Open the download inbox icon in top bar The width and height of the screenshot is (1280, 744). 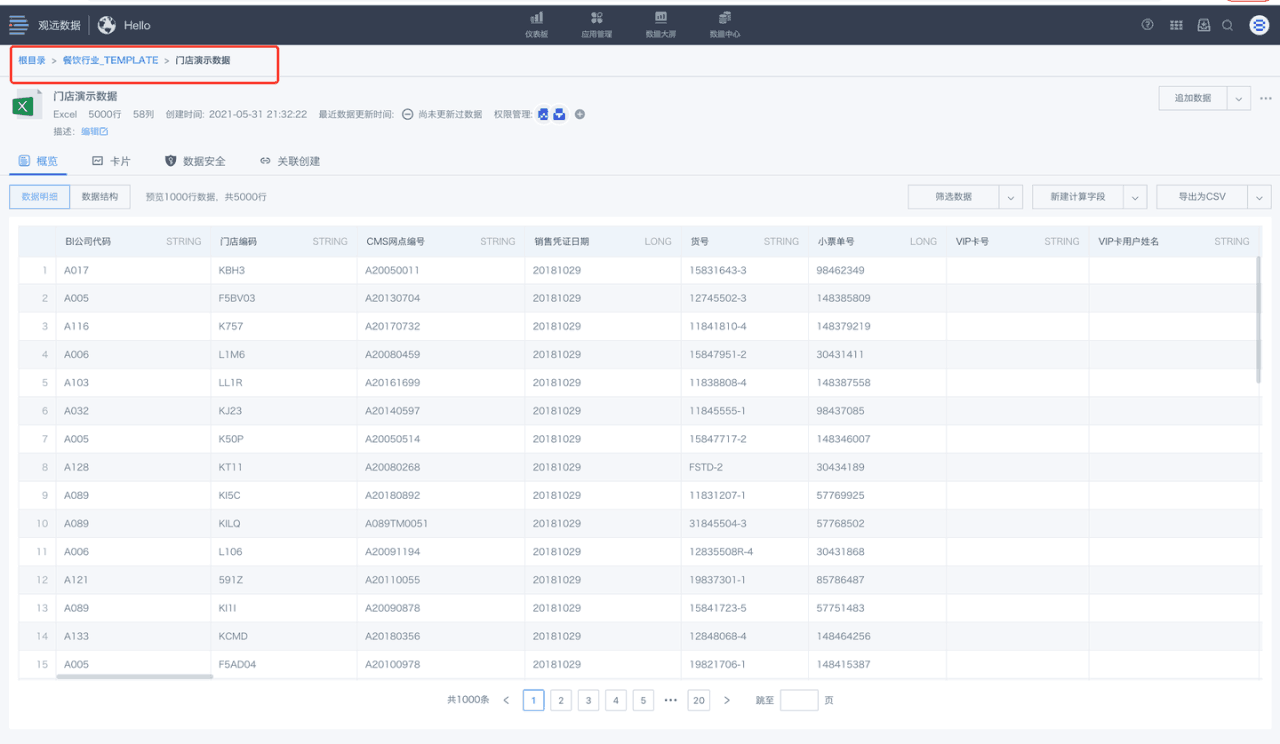[x=1204, y=25]
